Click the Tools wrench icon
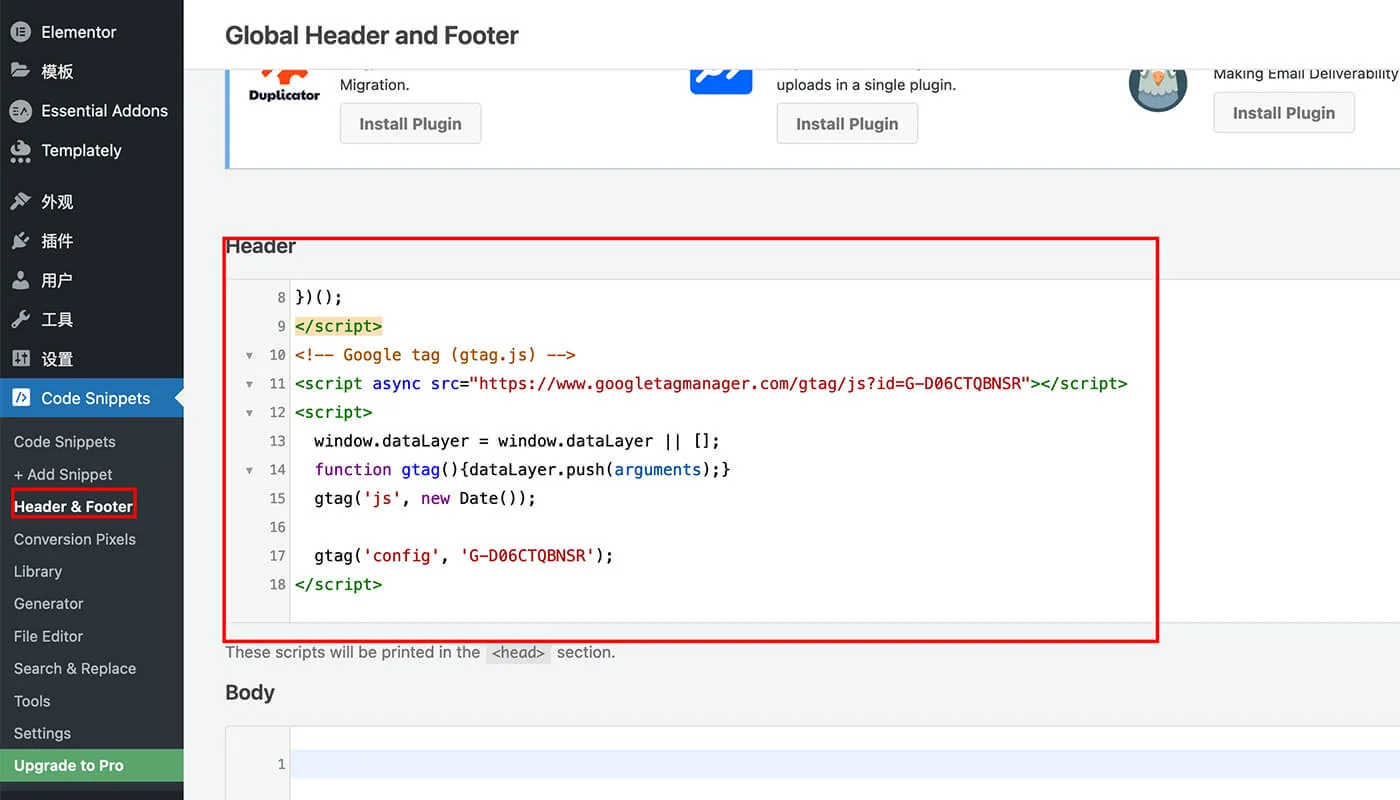Viewport: 1400px width, 800px height. click(20, 320)
